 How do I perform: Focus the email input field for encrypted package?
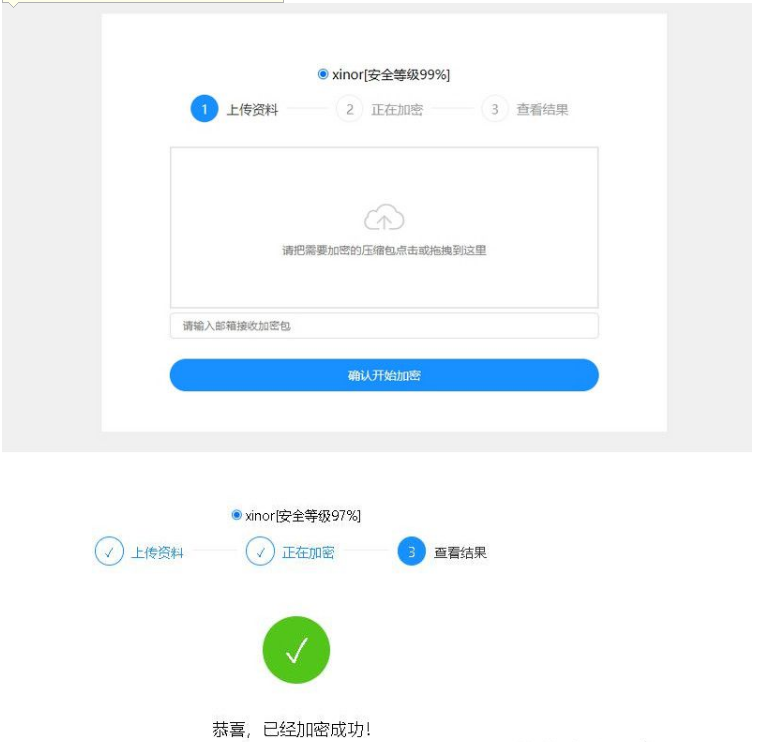point(384,326)
